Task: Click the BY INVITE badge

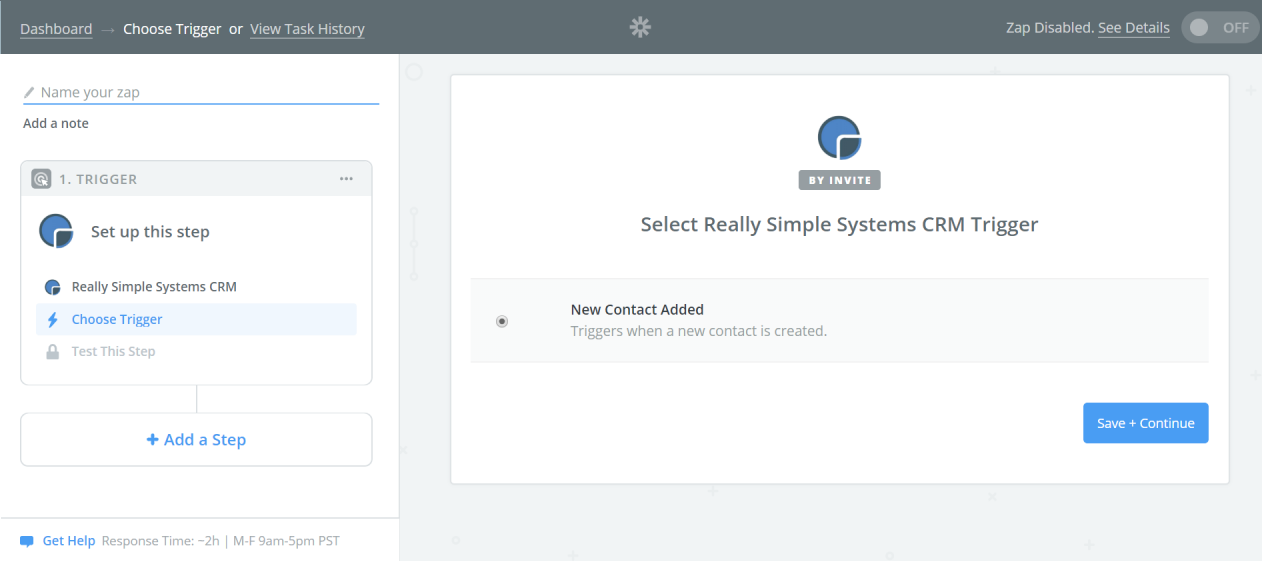Action: (839, 180)
